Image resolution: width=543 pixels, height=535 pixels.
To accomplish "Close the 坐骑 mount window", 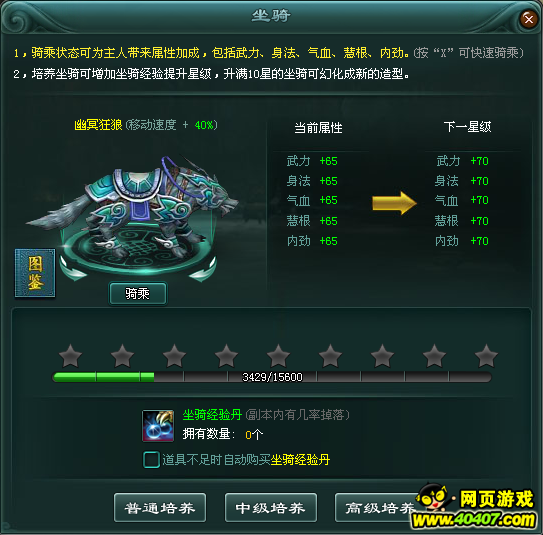I will (528, 19).
